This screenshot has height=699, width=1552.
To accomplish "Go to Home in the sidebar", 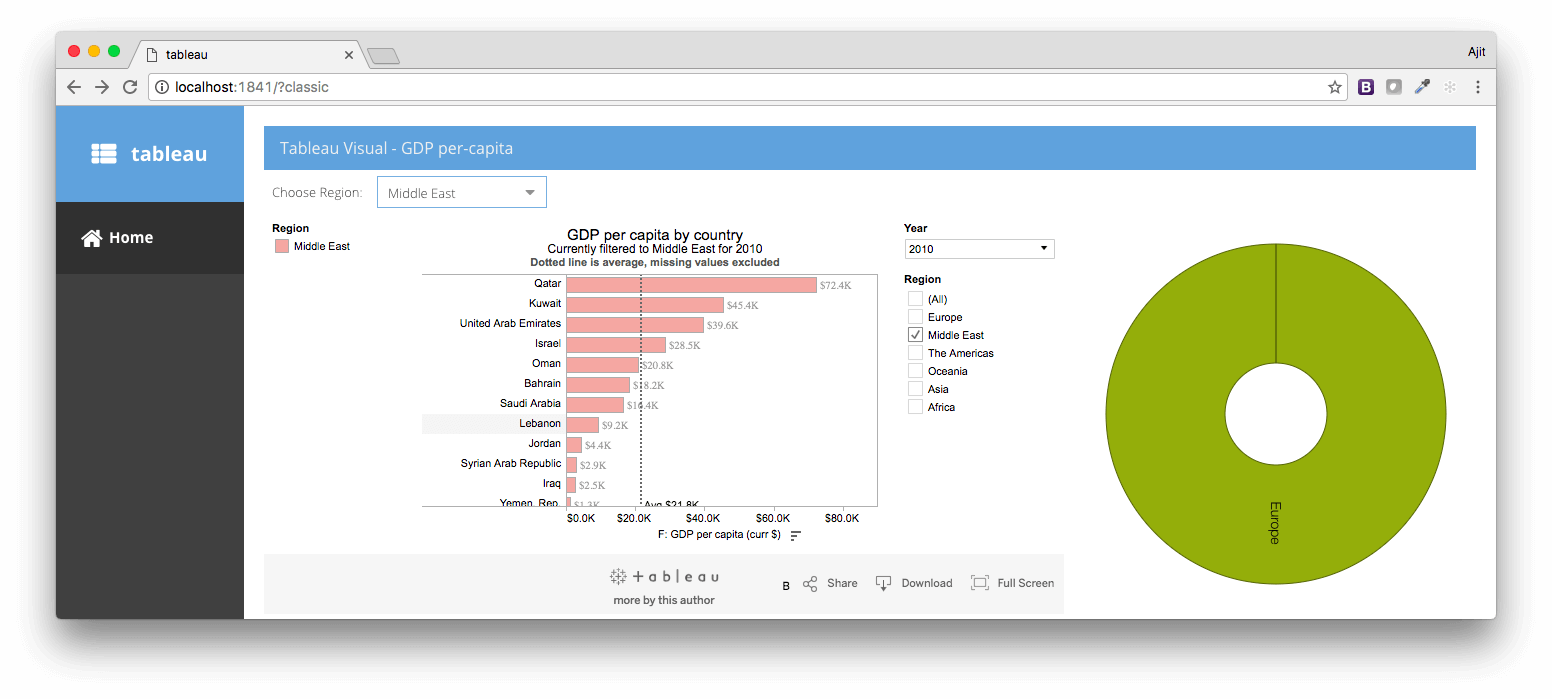I will click(150, 238).
